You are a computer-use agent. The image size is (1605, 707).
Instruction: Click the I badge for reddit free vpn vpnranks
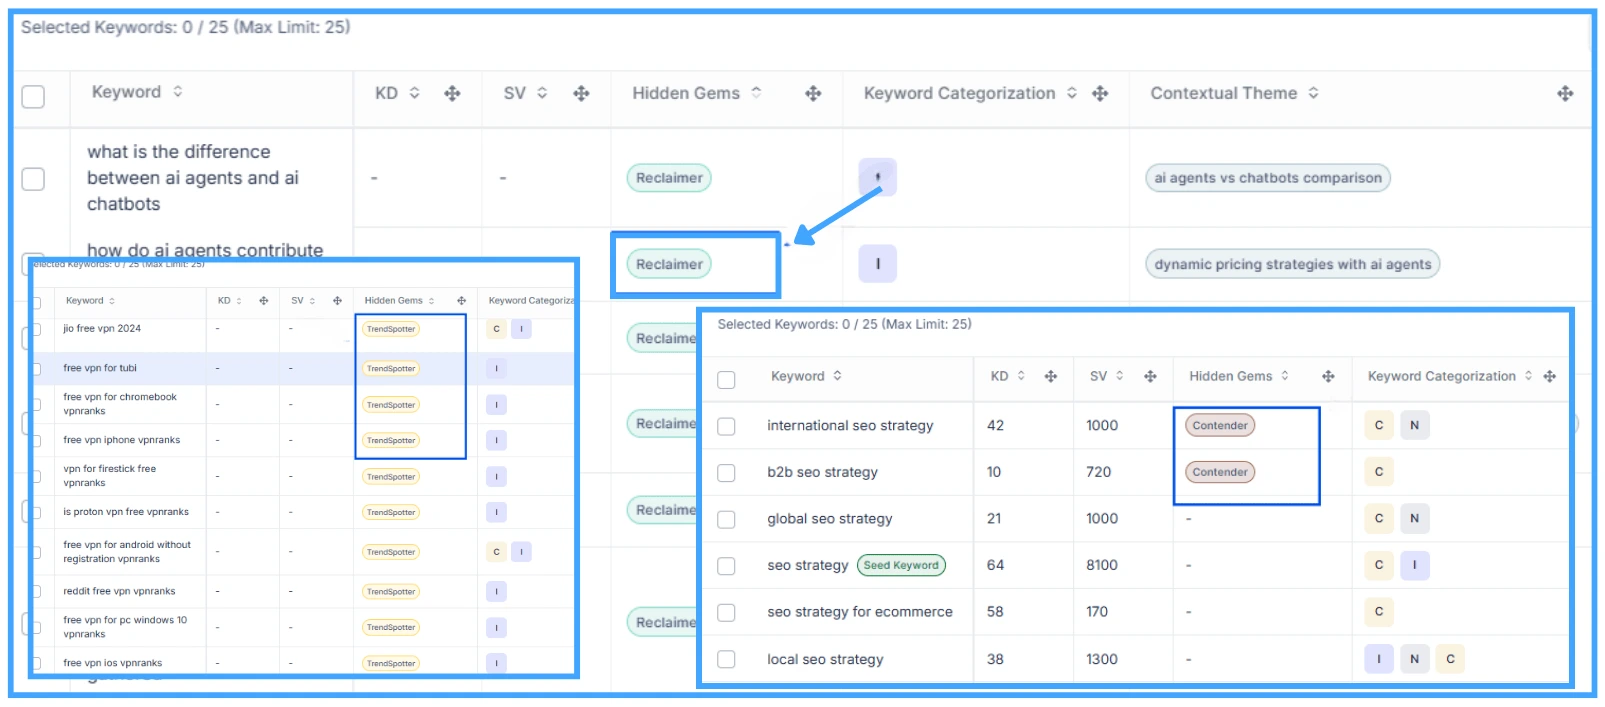[496, 592]
